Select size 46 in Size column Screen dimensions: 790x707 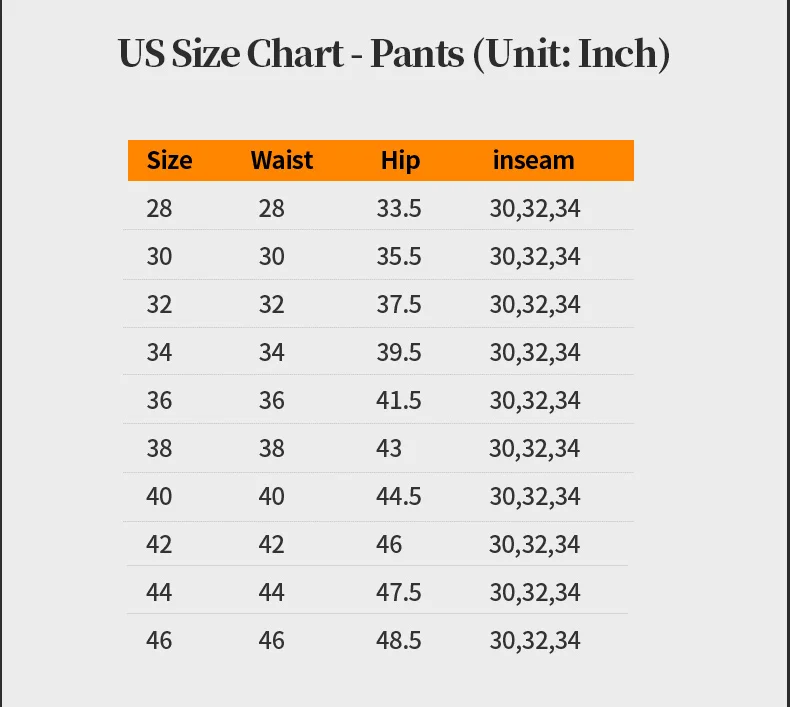coord(159,641)
